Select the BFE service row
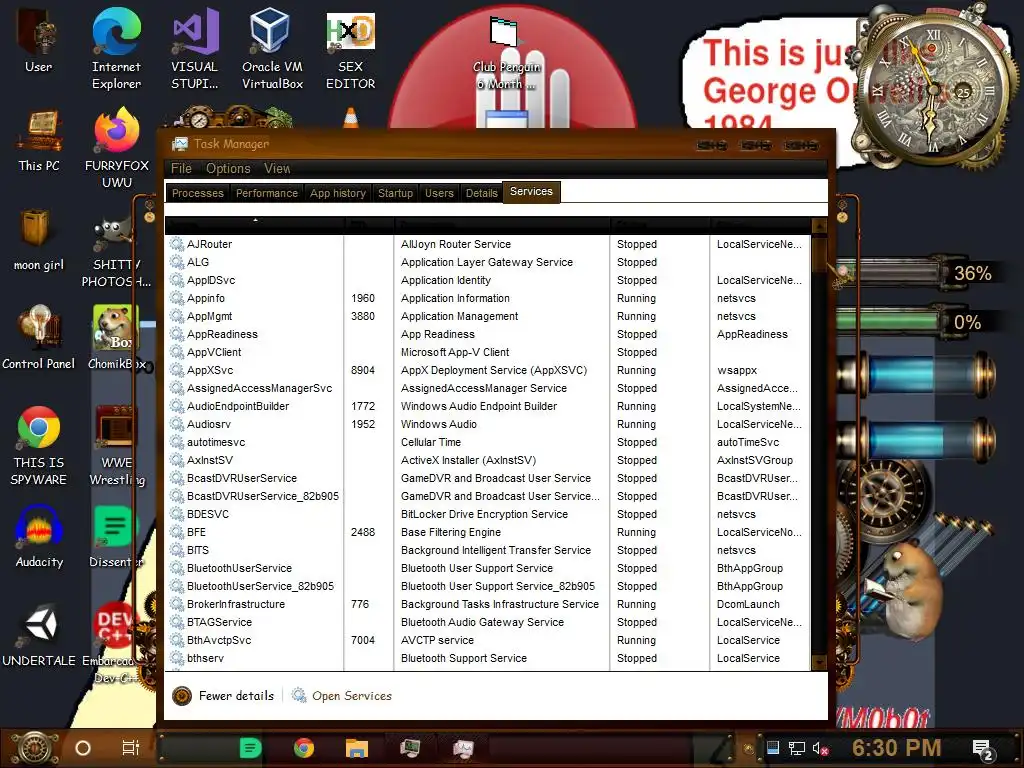 tap(487, 532)
